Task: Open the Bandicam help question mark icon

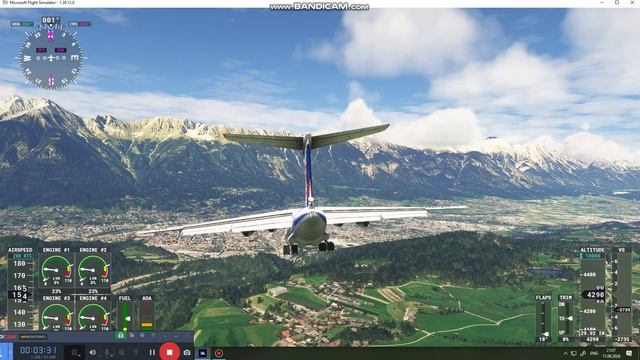Action: 153,336
